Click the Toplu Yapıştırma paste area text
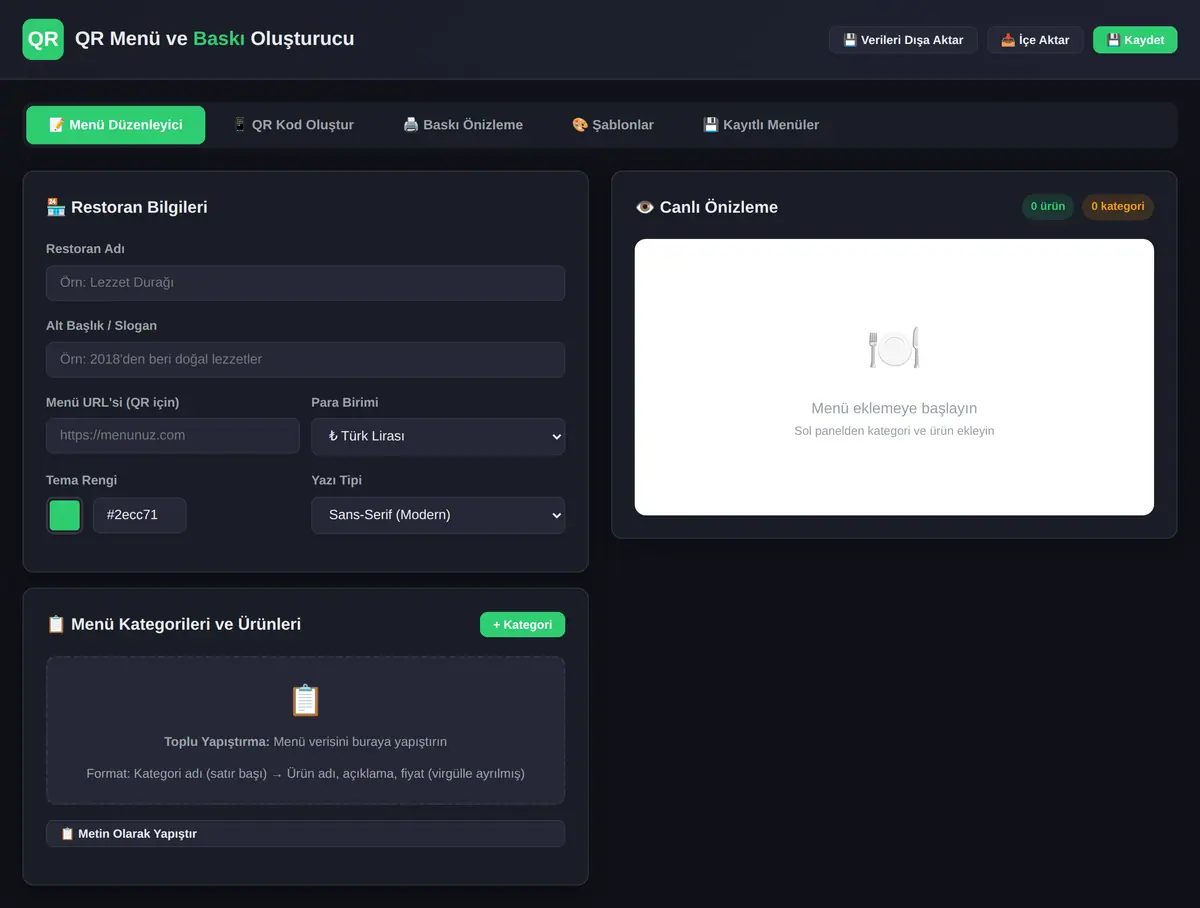The height and width of the screenshot is (908, 1200). 305,742
